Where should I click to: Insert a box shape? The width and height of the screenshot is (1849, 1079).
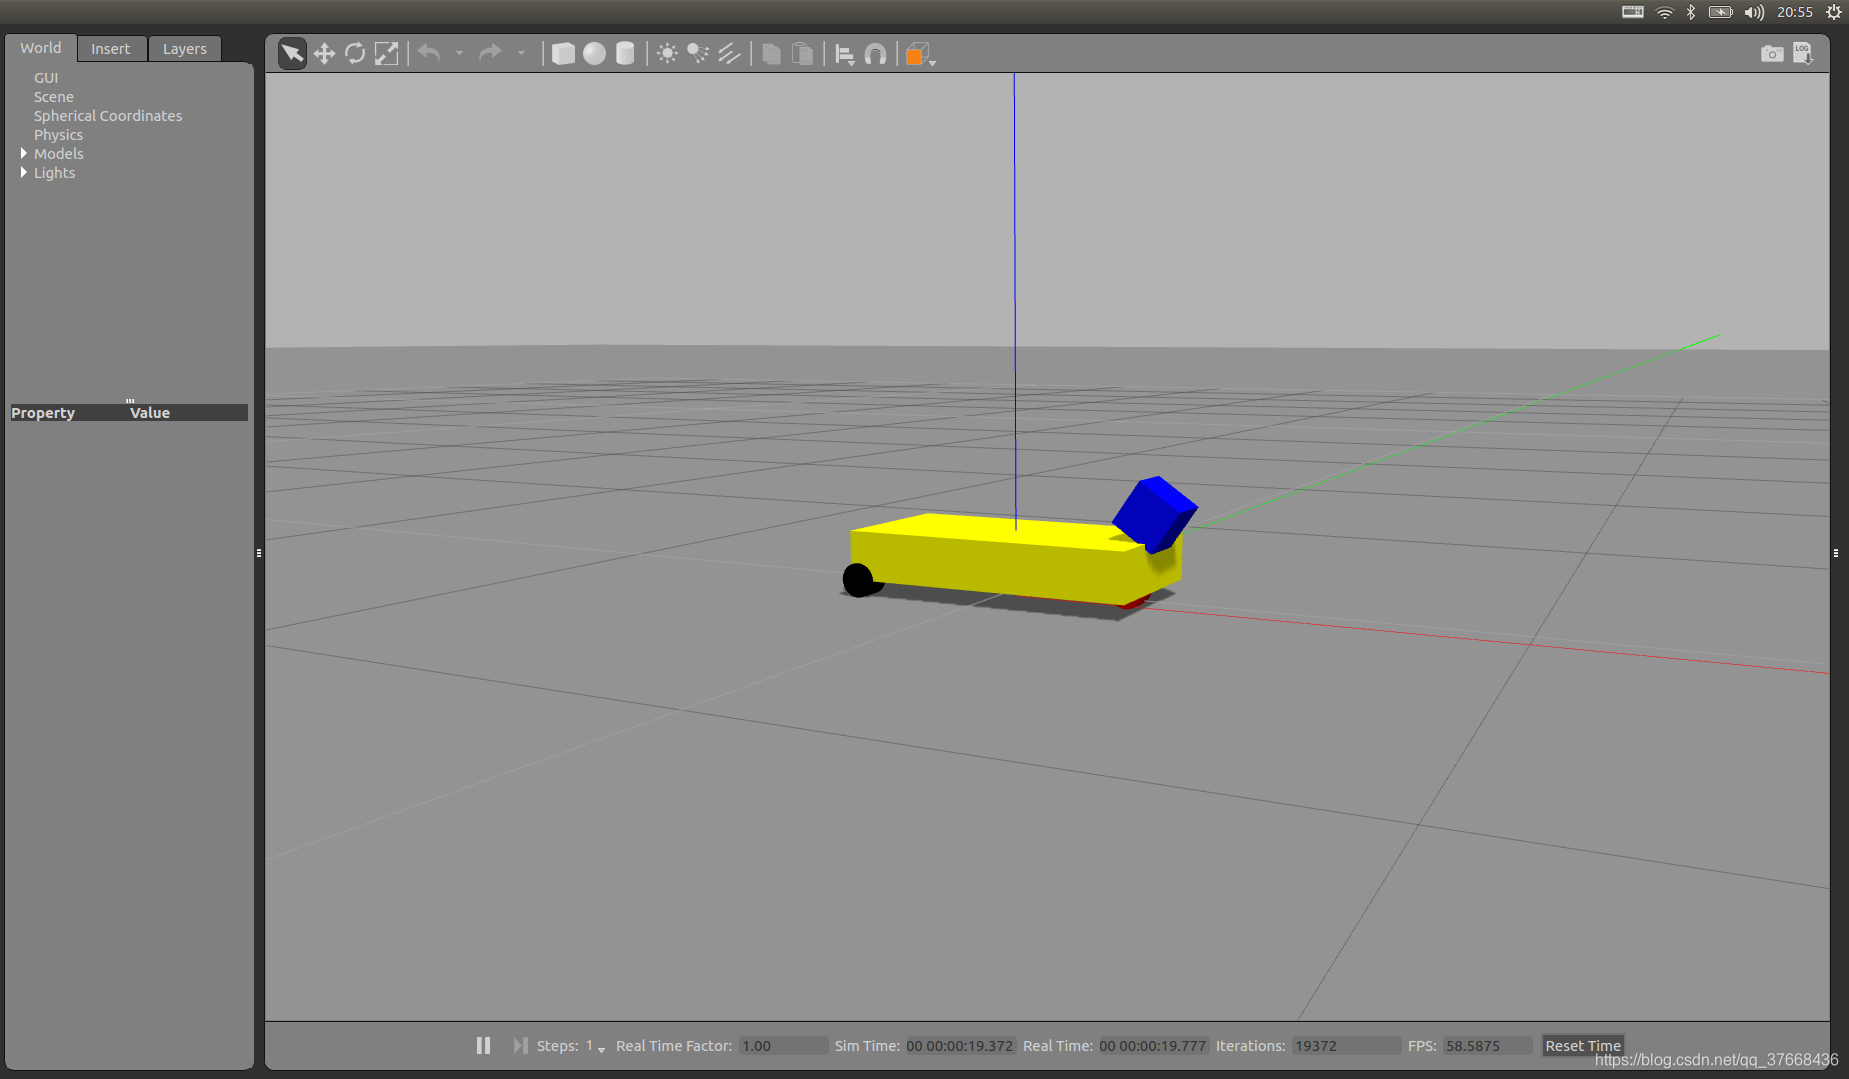[x=563, y=53]
